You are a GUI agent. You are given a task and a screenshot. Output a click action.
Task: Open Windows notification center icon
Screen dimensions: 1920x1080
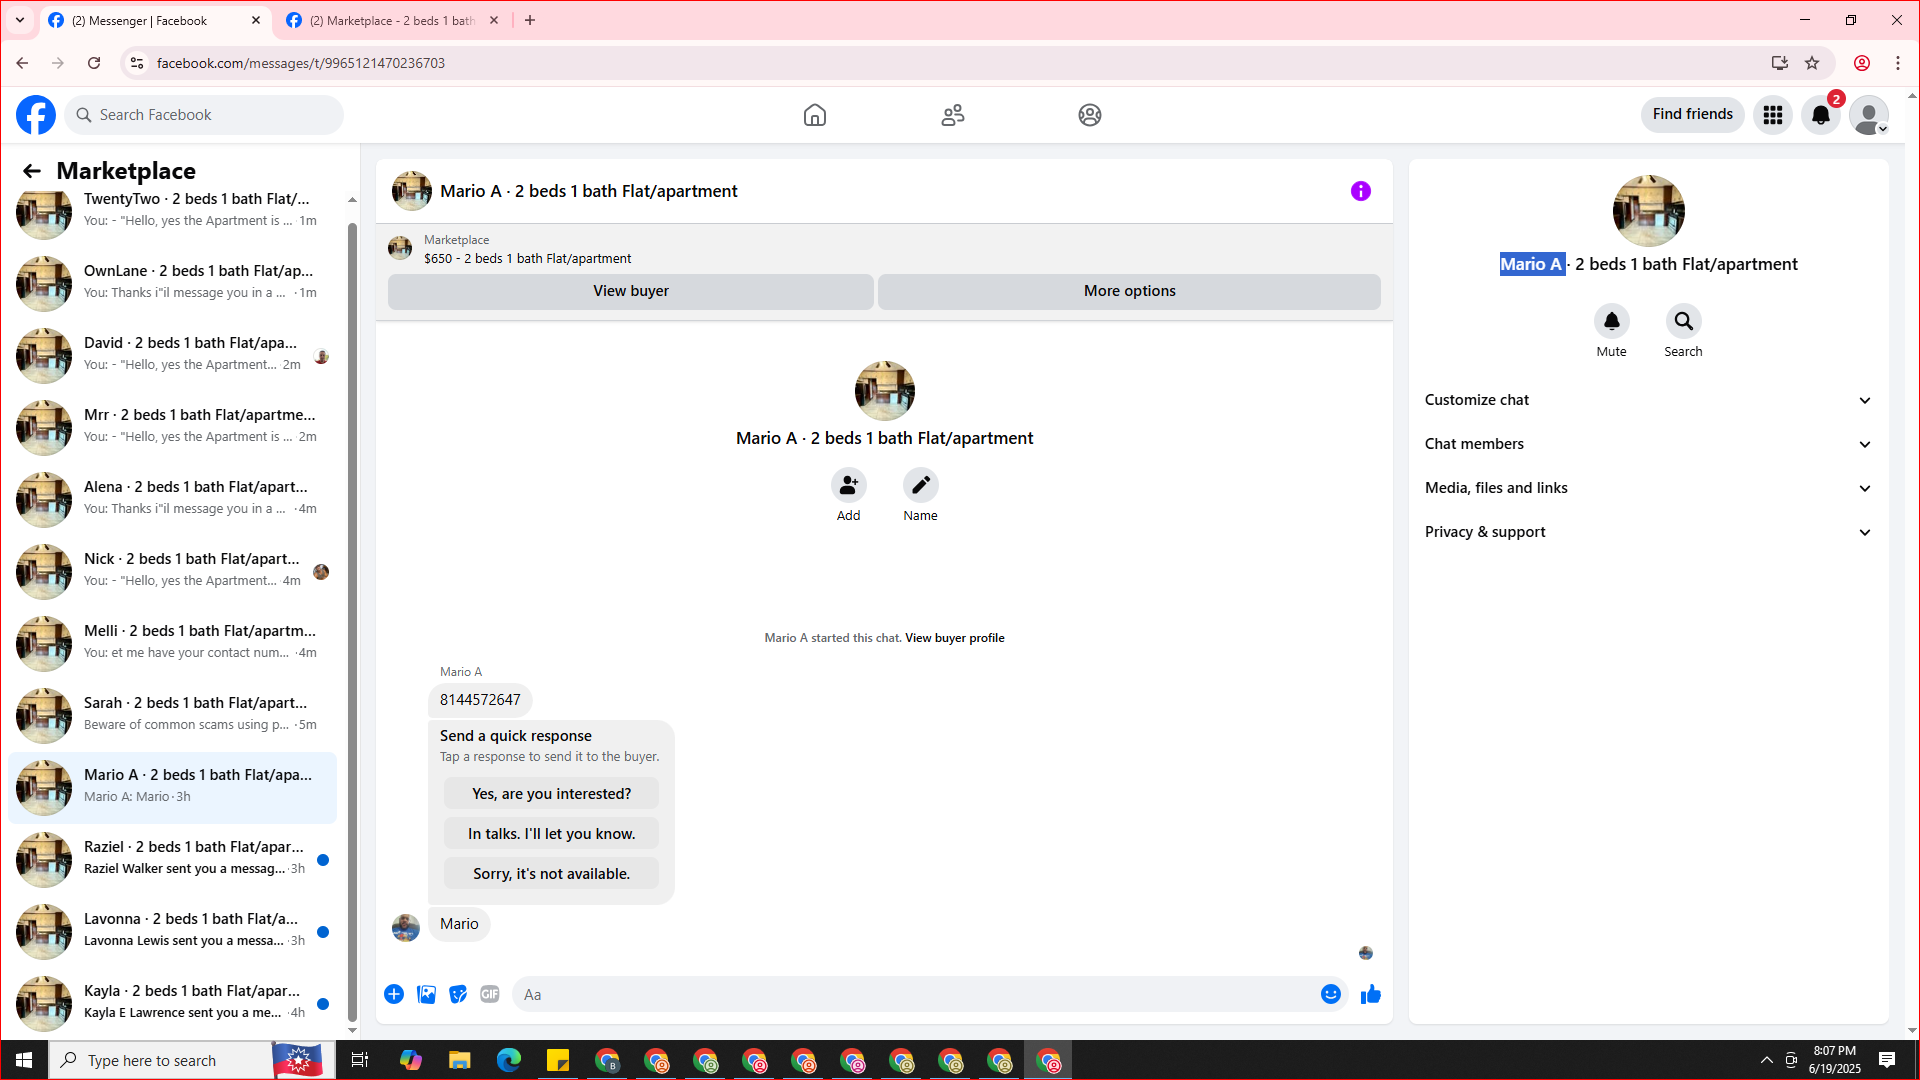click(1887, 1060)
